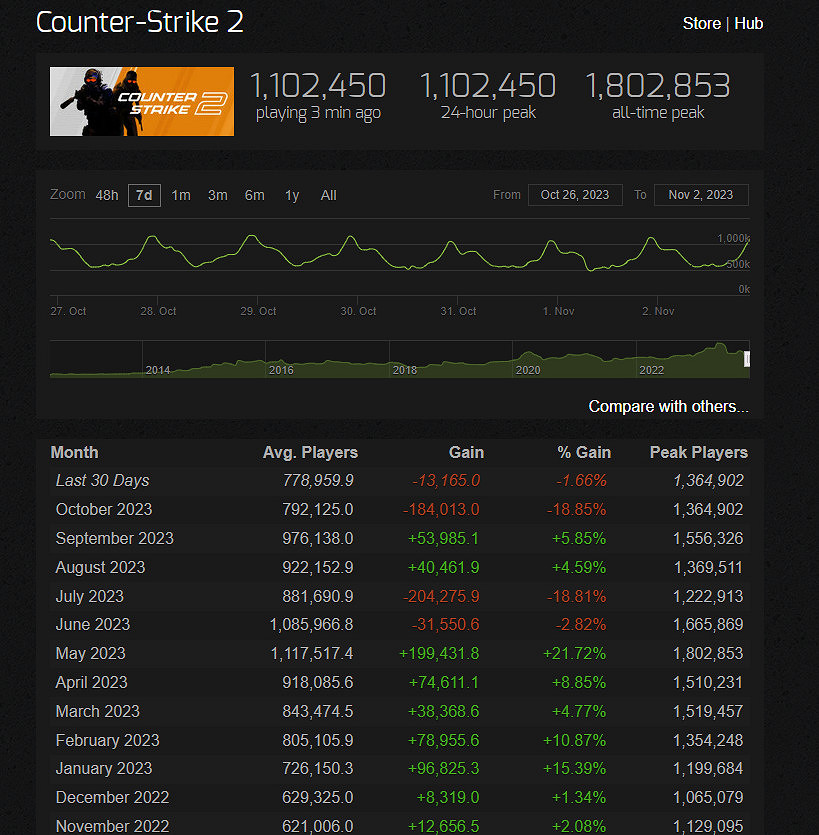The image size is (819, 835).
Task: Choose the 3m zoom range
Action: [x=218, y=195]
